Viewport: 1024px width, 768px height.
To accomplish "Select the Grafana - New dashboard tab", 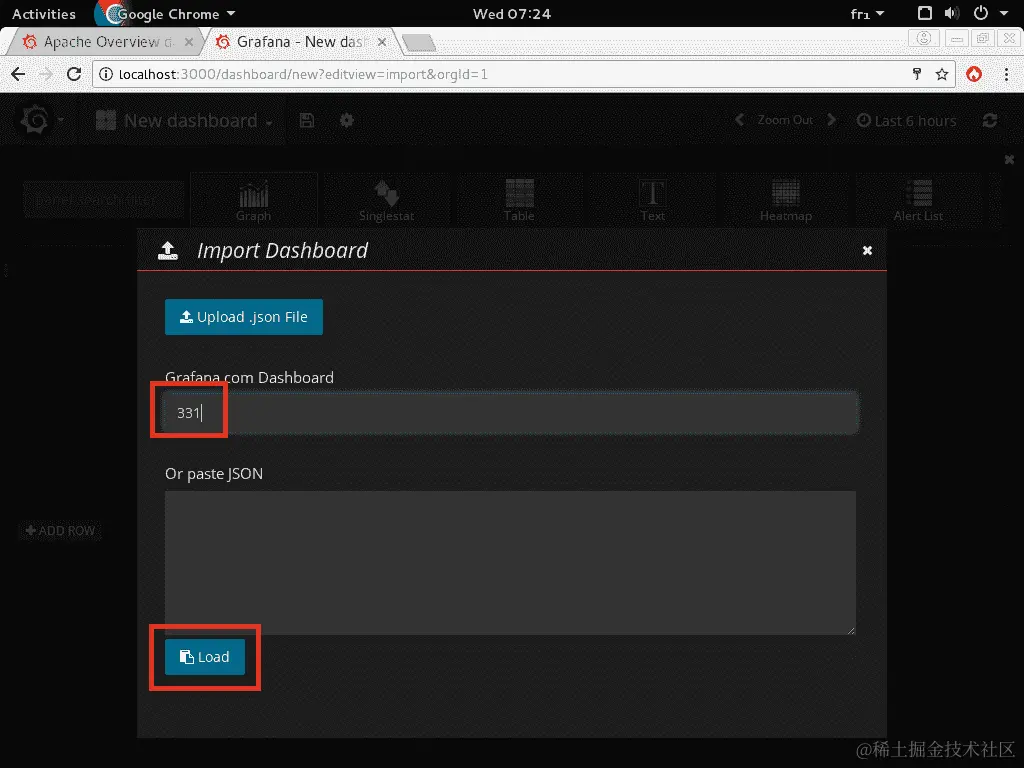I will 300,42.
